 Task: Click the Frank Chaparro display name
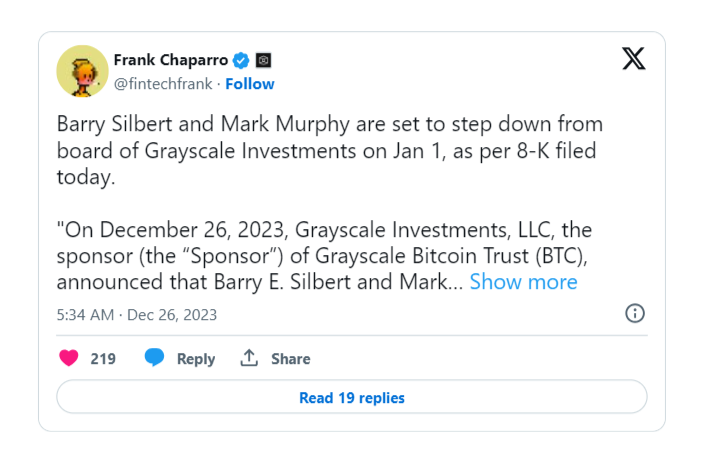click(171, 60)
